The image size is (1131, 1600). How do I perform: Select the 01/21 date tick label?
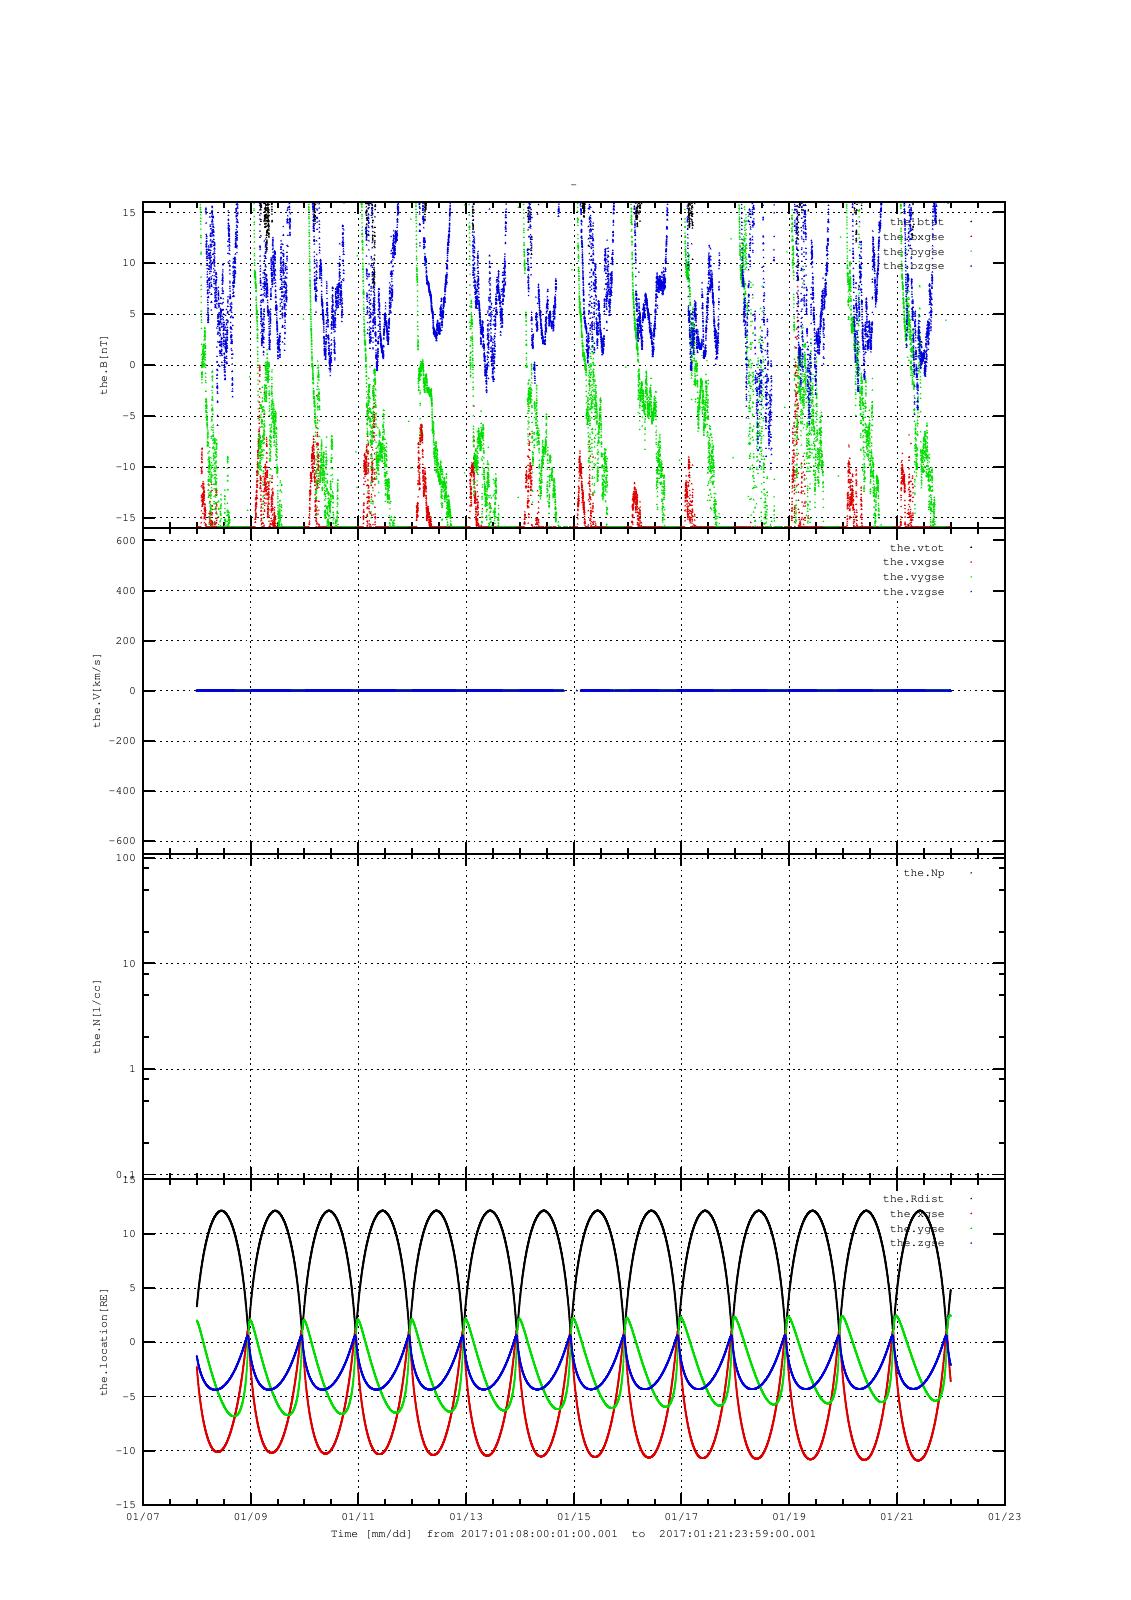897,1517
